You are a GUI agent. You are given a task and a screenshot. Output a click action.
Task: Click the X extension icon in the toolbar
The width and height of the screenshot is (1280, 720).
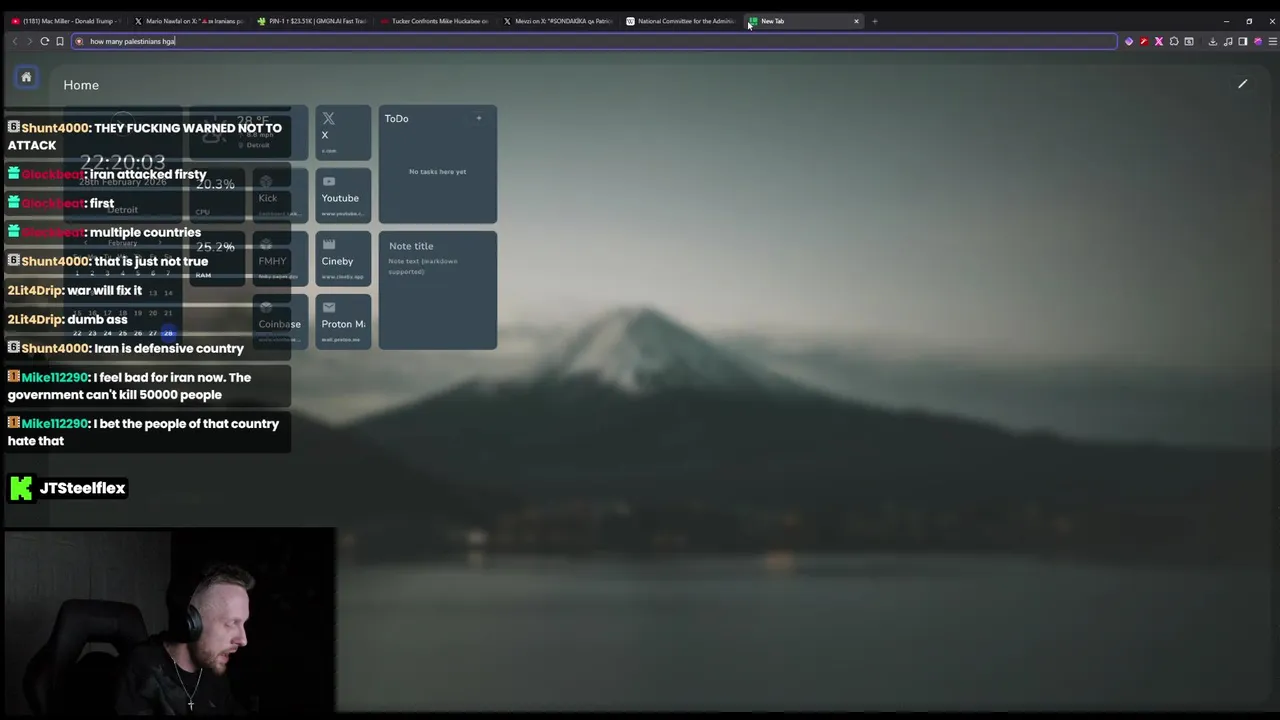point(1159,41)
